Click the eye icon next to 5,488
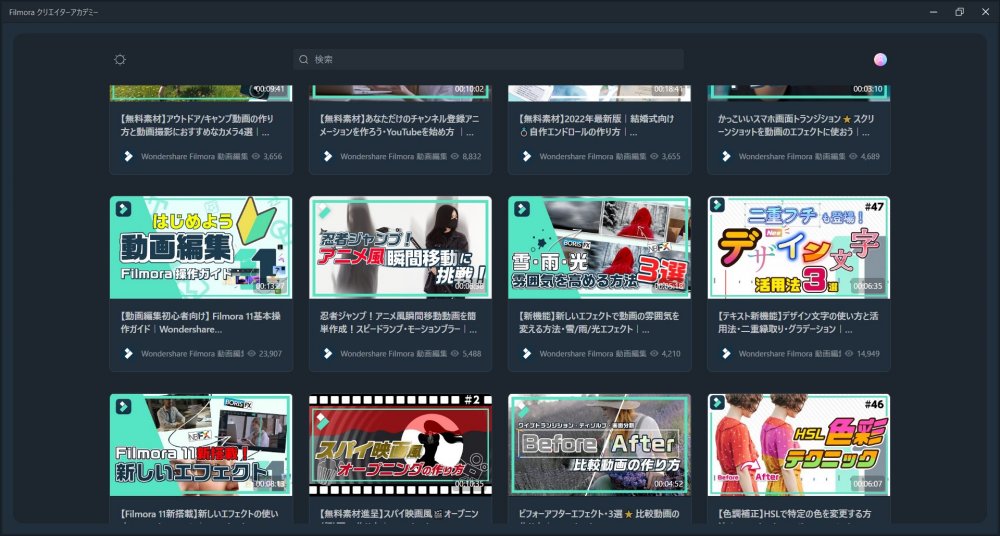This screenshot has height=536, width=1000. tap(455, 353)
